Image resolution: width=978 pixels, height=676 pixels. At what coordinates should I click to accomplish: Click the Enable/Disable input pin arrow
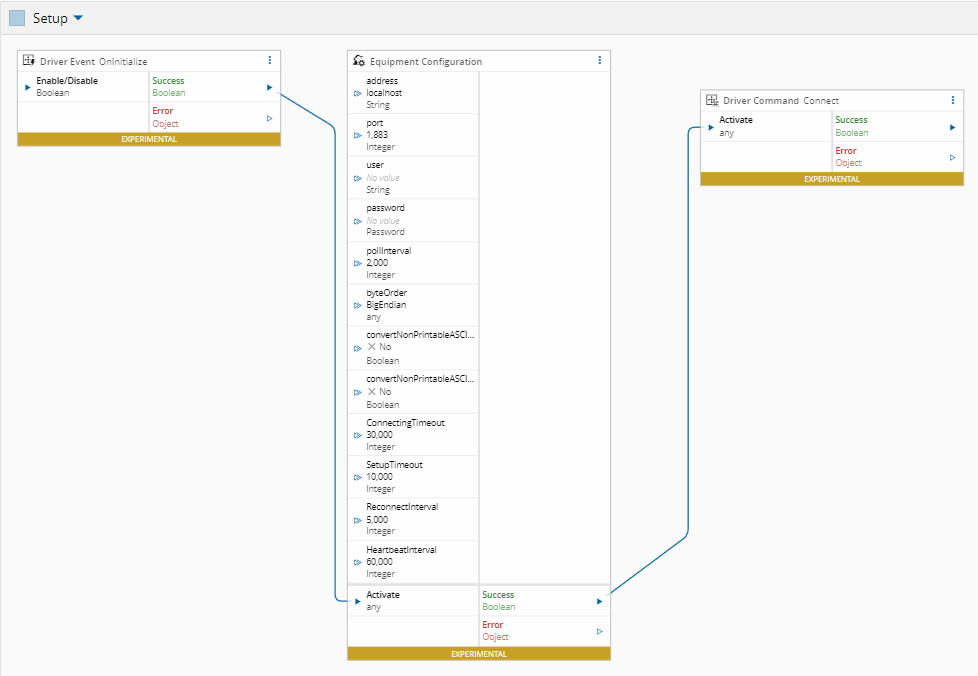click(x=26, y=87)
